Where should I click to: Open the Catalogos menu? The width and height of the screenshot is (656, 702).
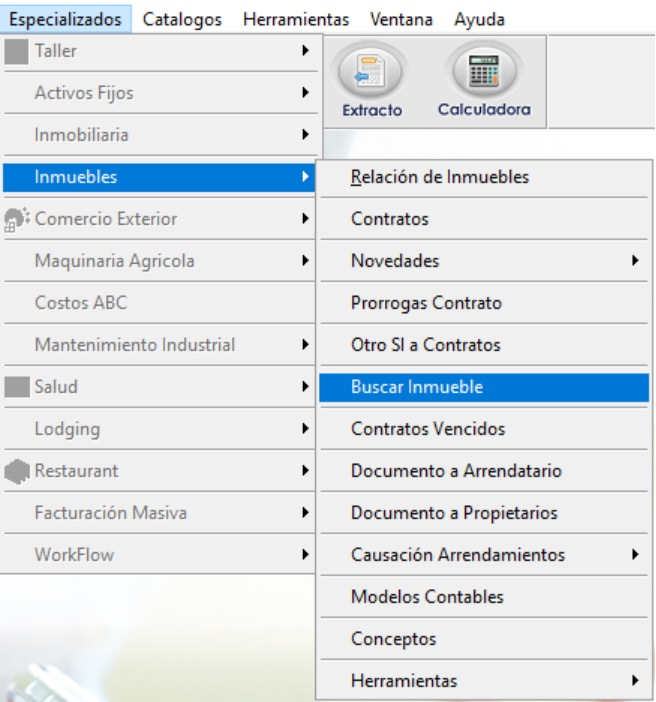click(x=182, y=19)
